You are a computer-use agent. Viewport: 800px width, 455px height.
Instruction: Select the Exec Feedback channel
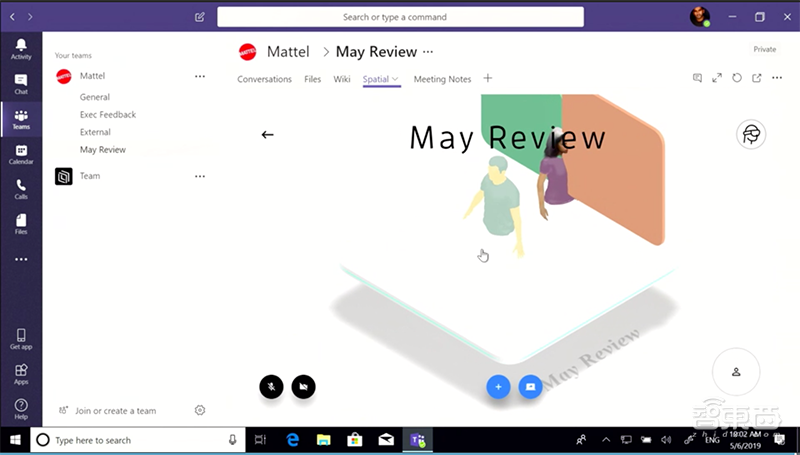tap(108, 115)
